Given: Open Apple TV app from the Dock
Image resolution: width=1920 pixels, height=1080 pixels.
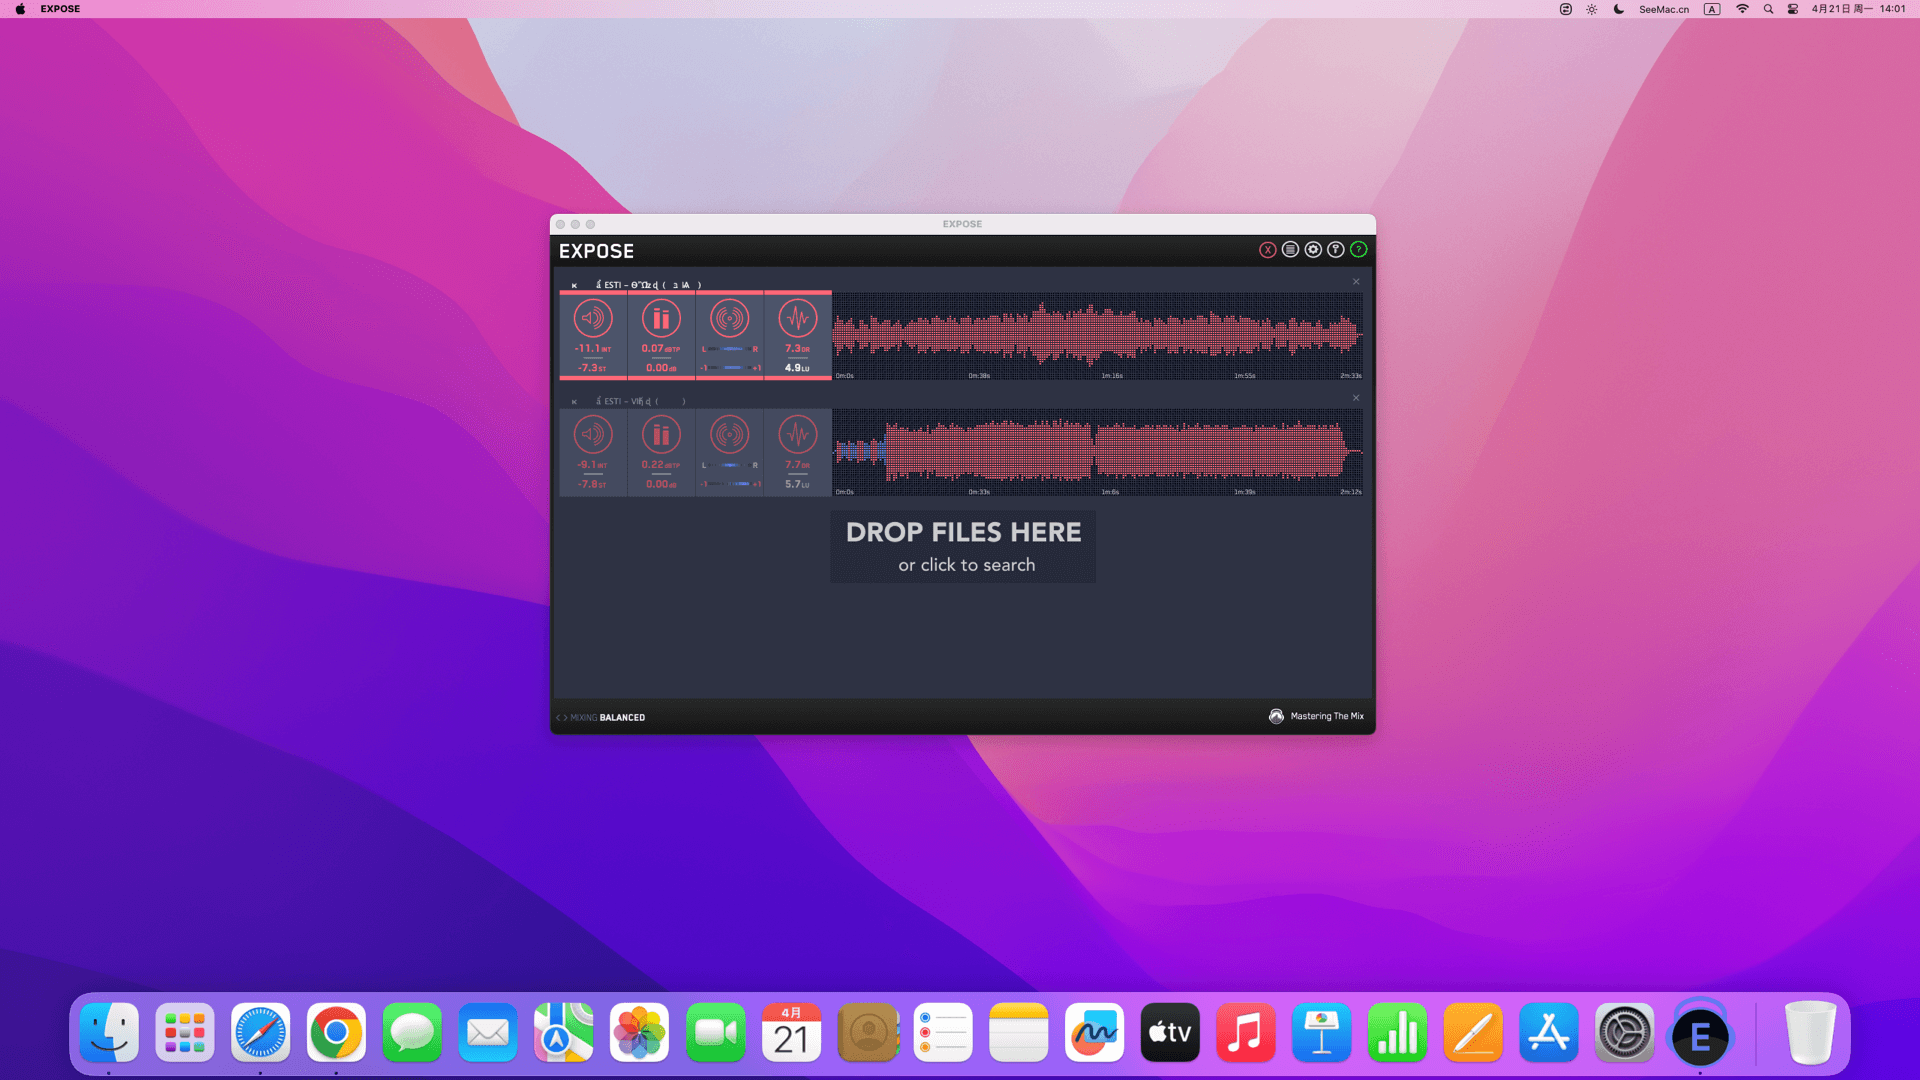Looking at the screenshot, I should pos(1170,1032).
